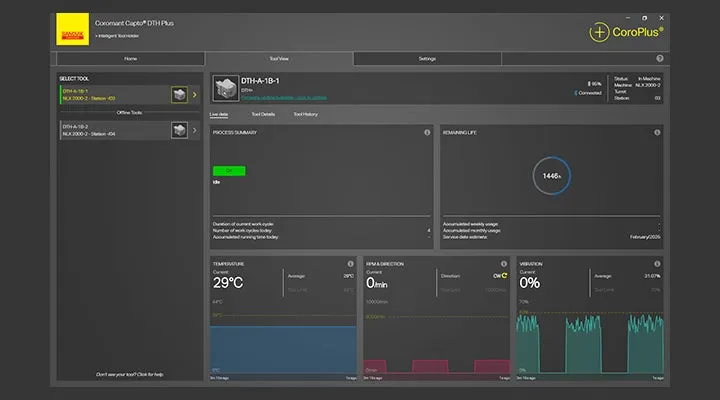
Task: Click the February 2026 service date value
Action: tap(645, 237)
